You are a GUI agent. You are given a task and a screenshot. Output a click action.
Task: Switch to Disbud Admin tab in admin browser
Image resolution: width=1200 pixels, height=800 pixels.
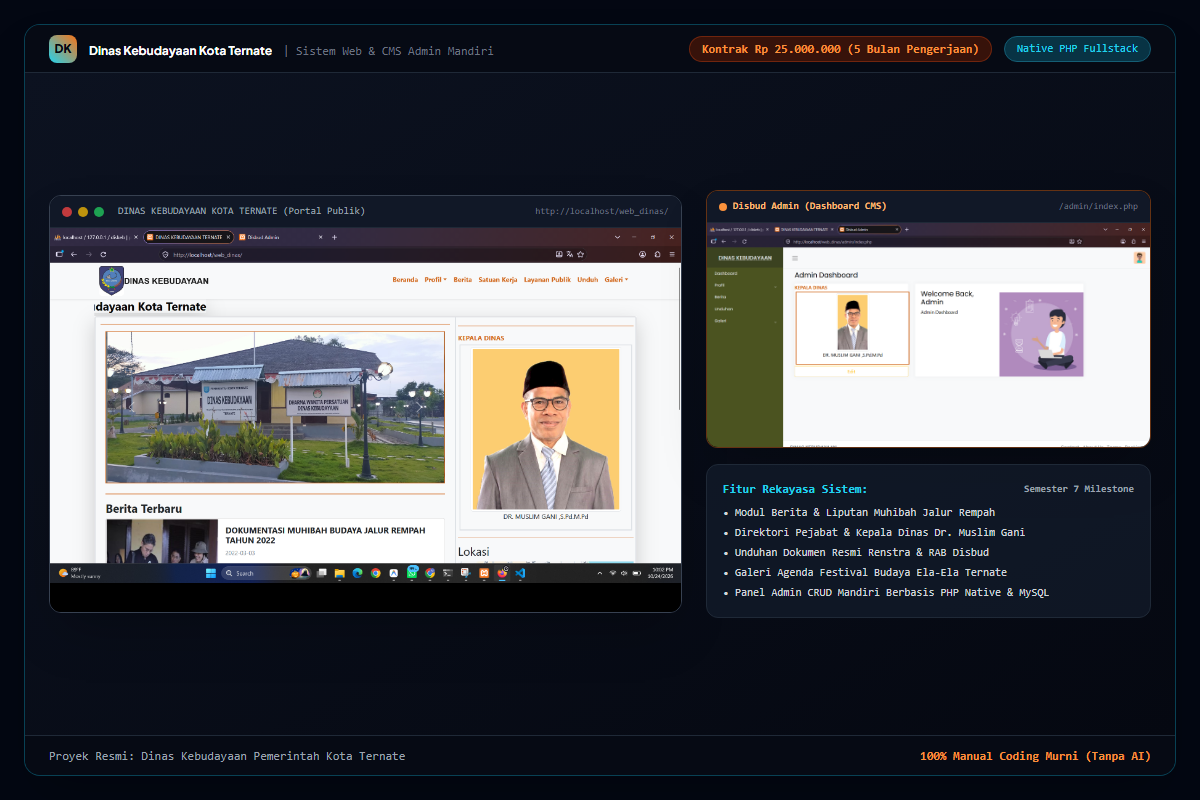click(x=869, y=229)
